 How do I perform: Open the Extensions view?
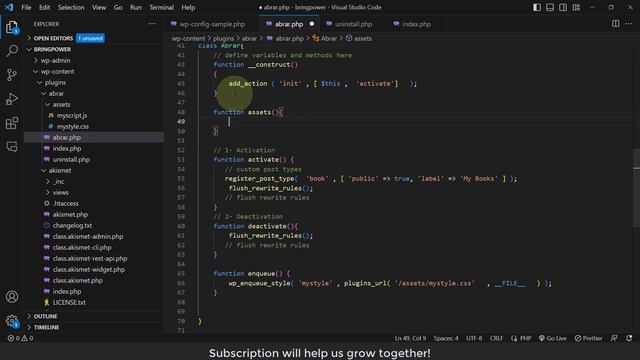pos(12,123)
